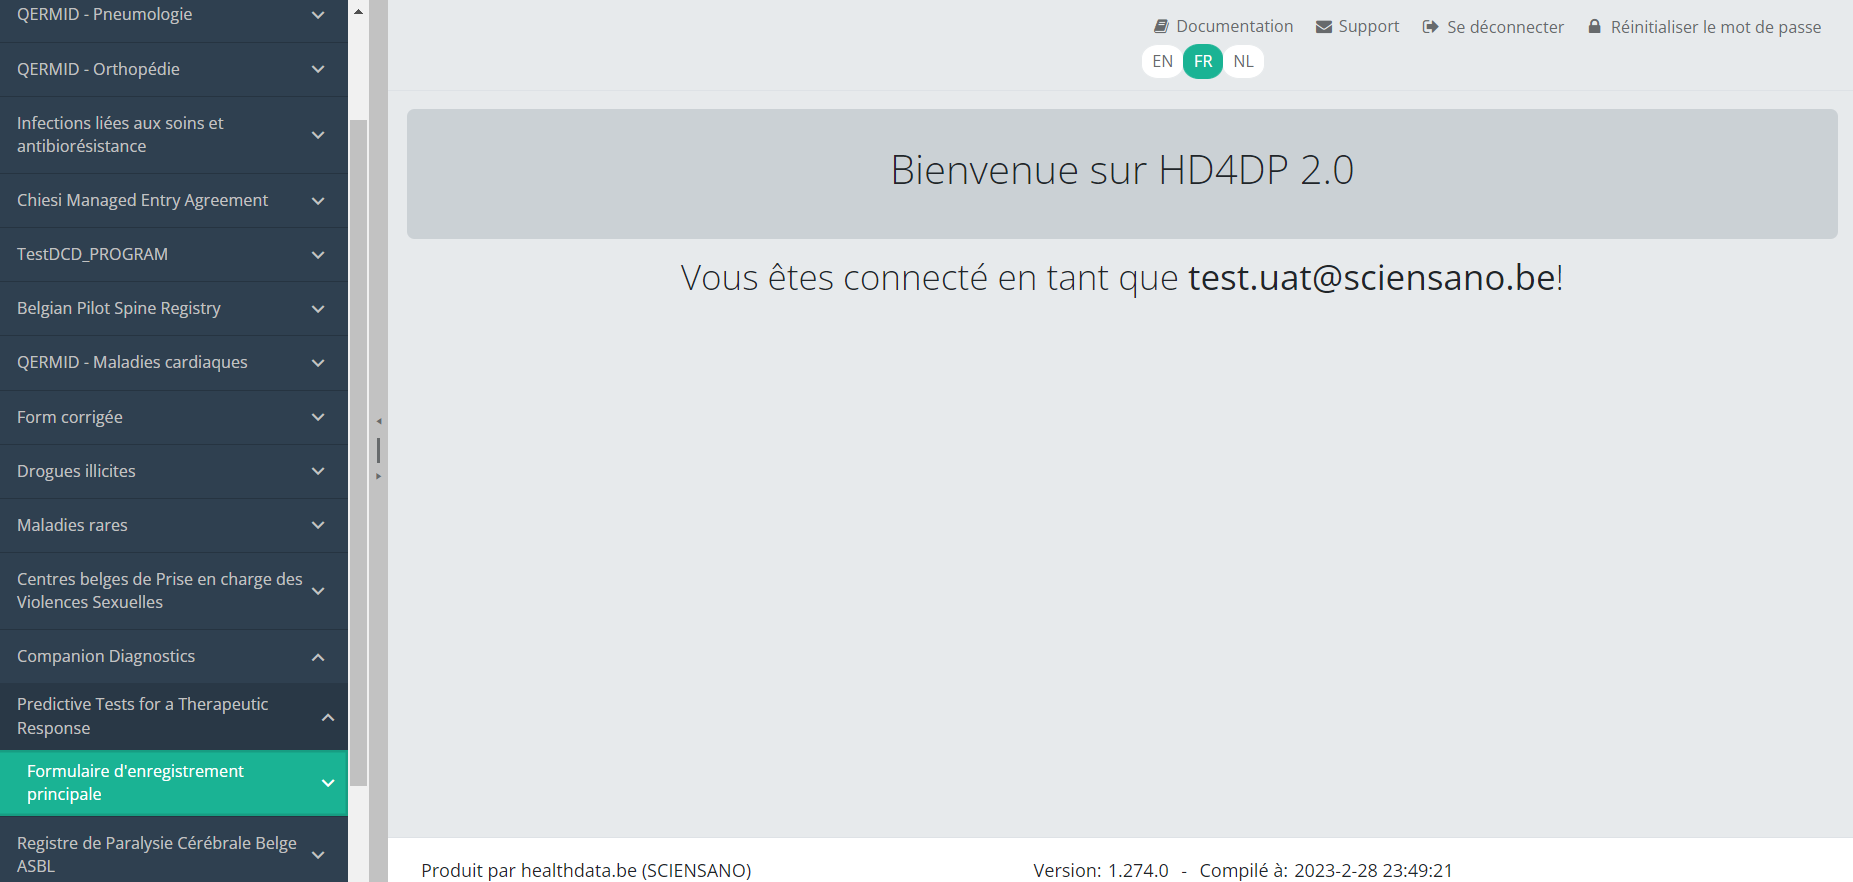Click the splitter expand-right arrow
The height and width of the screenshot is (882, 1853).
(x=379, y=476)
